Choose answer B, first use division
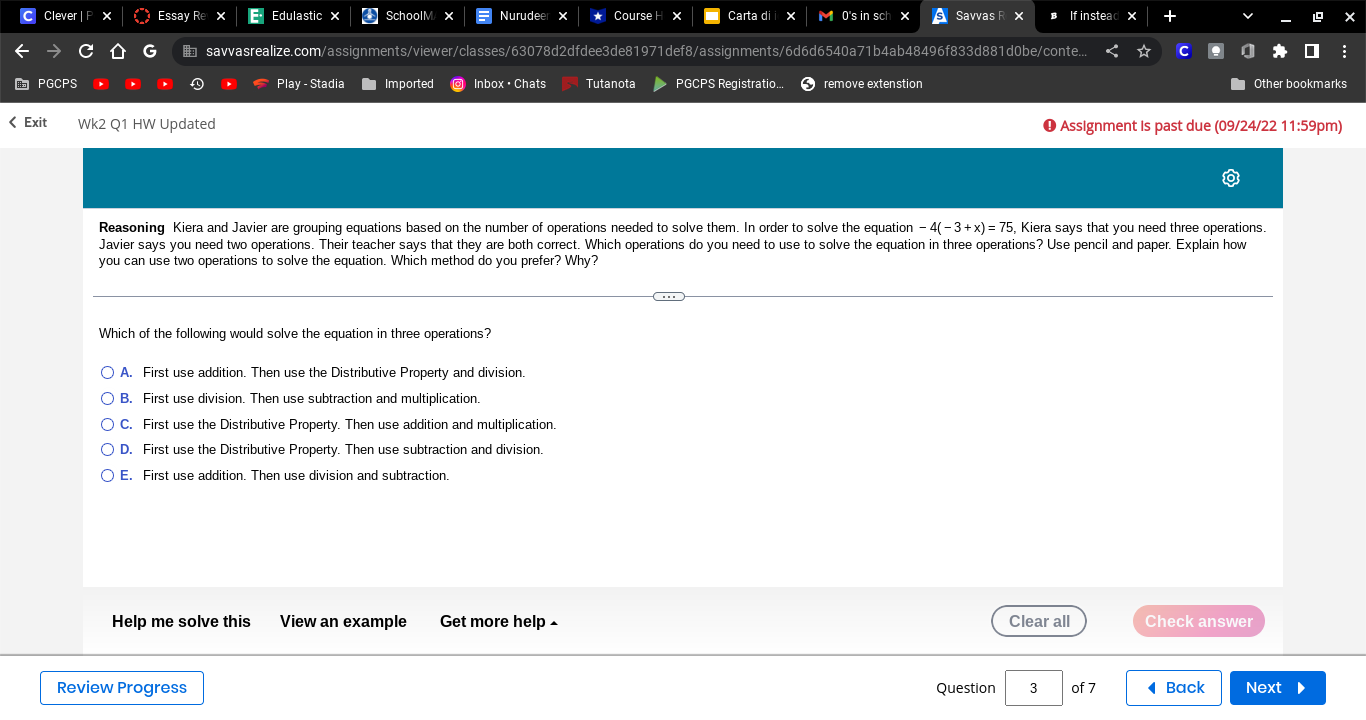 click(x=107, y=398)
